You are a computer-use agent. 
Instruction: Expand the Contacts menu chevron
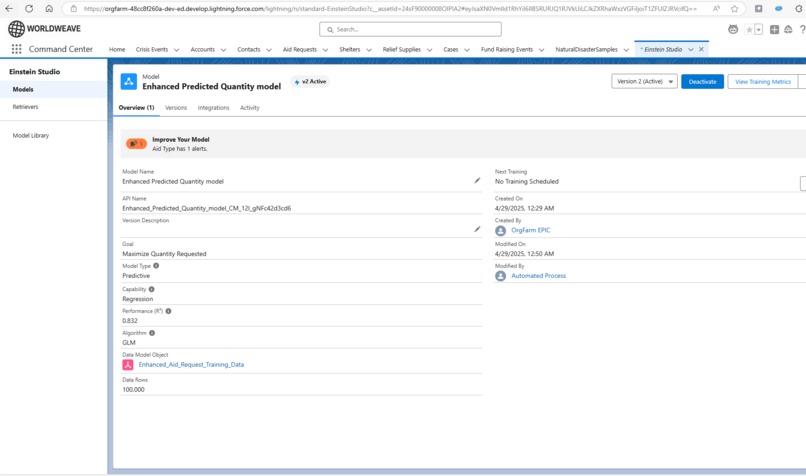coord(269,50)
